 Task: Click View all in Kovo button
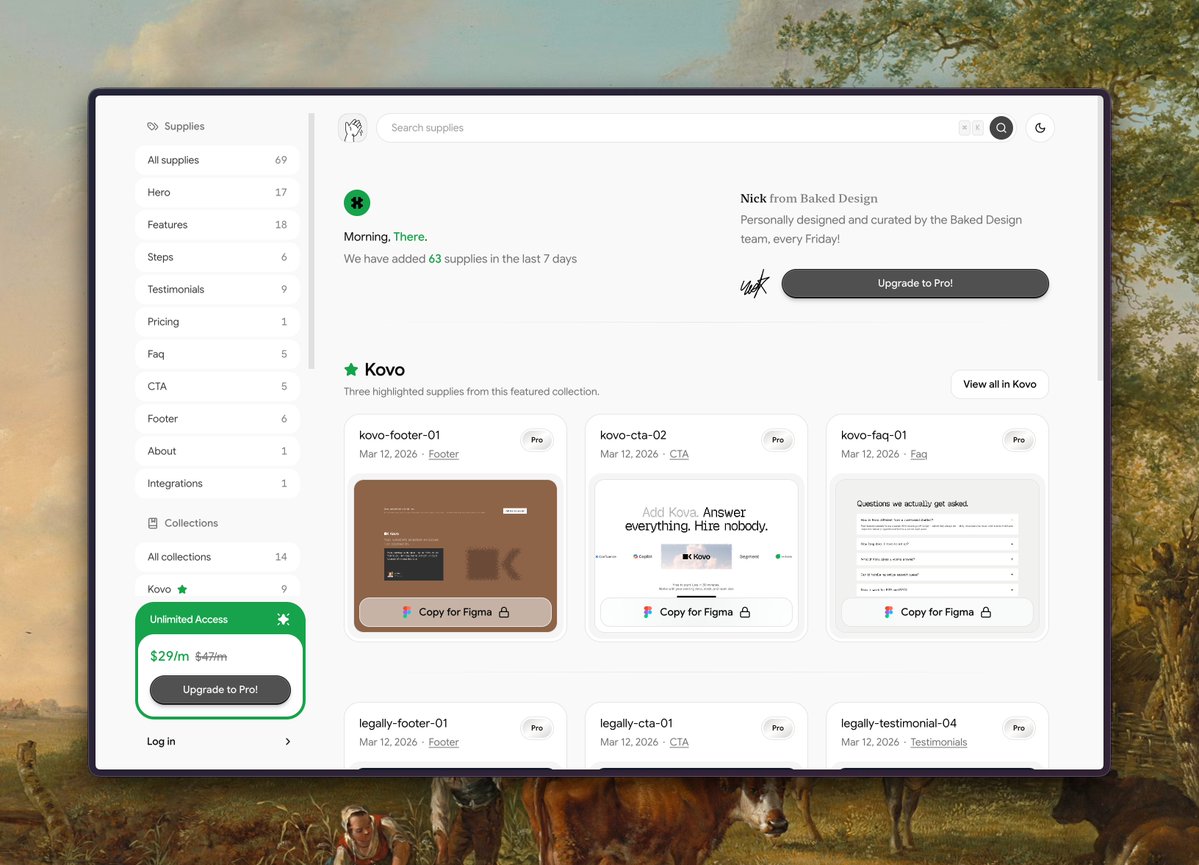click(999, 384)
